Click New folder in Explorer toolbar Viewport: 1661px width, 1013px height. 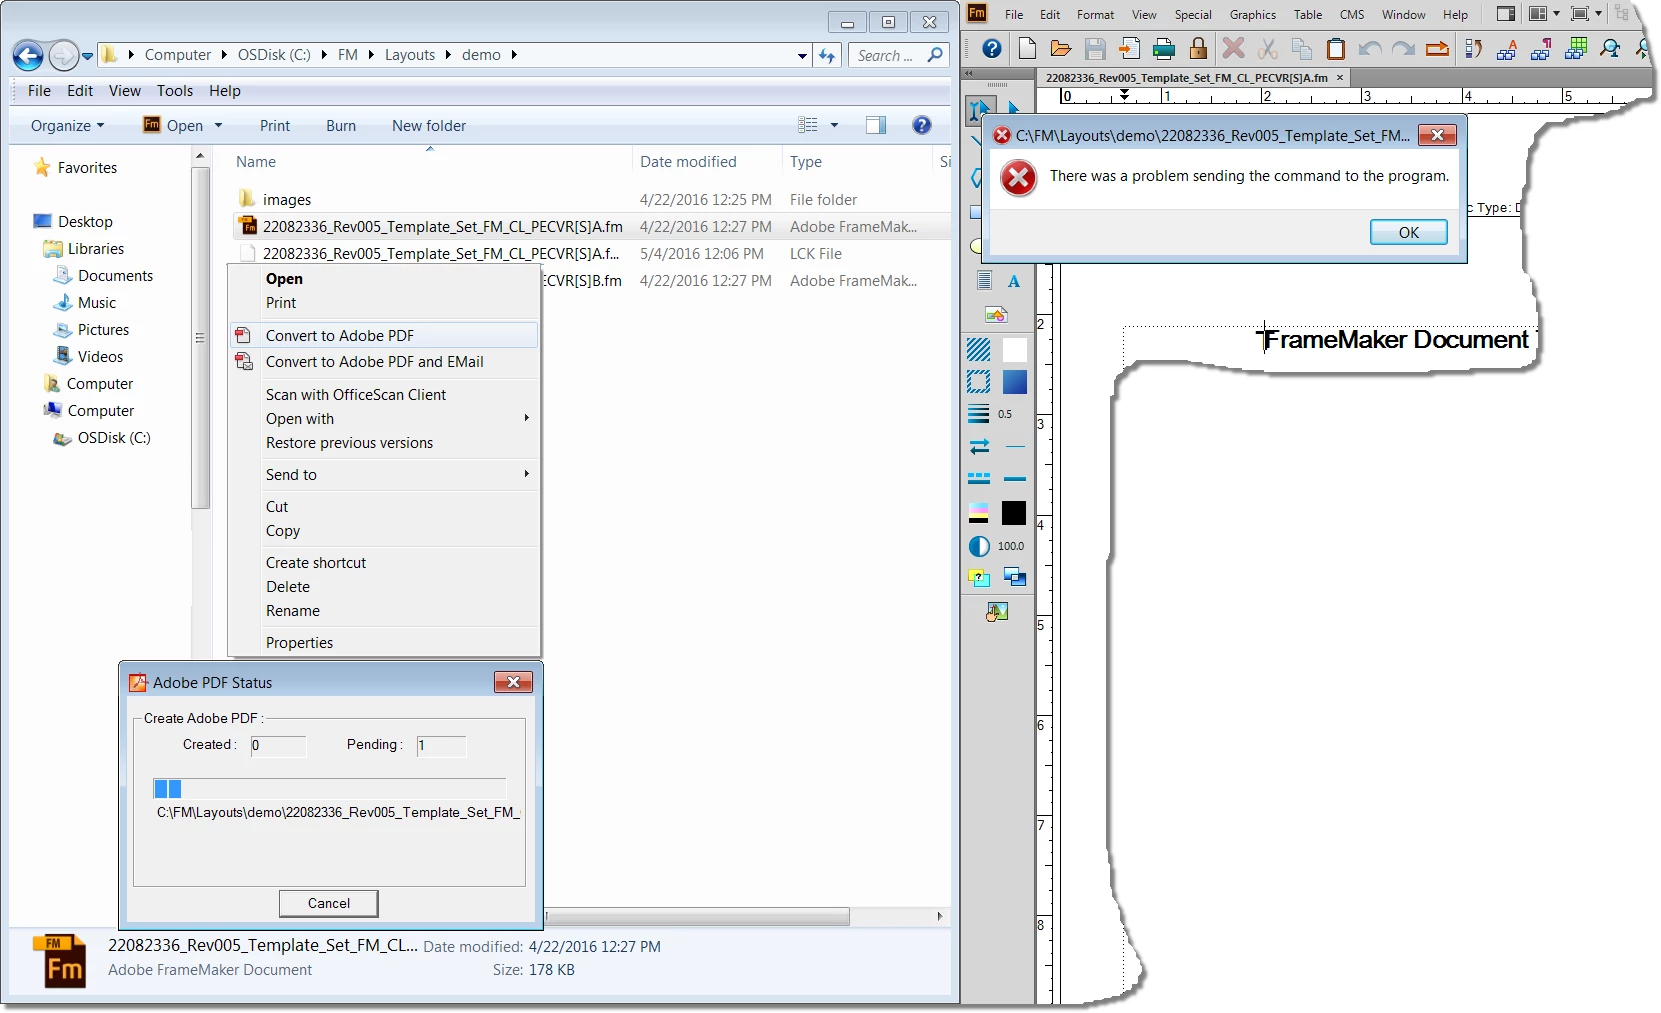(428, 125)
